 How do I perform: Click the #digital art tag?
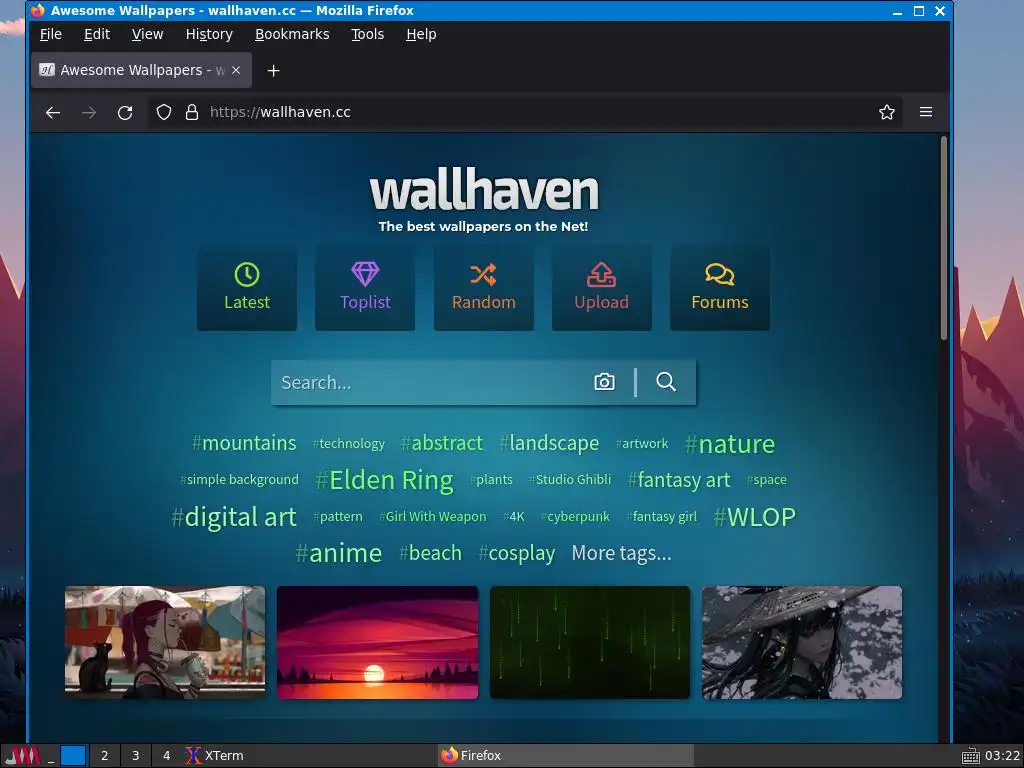(234, 517)
